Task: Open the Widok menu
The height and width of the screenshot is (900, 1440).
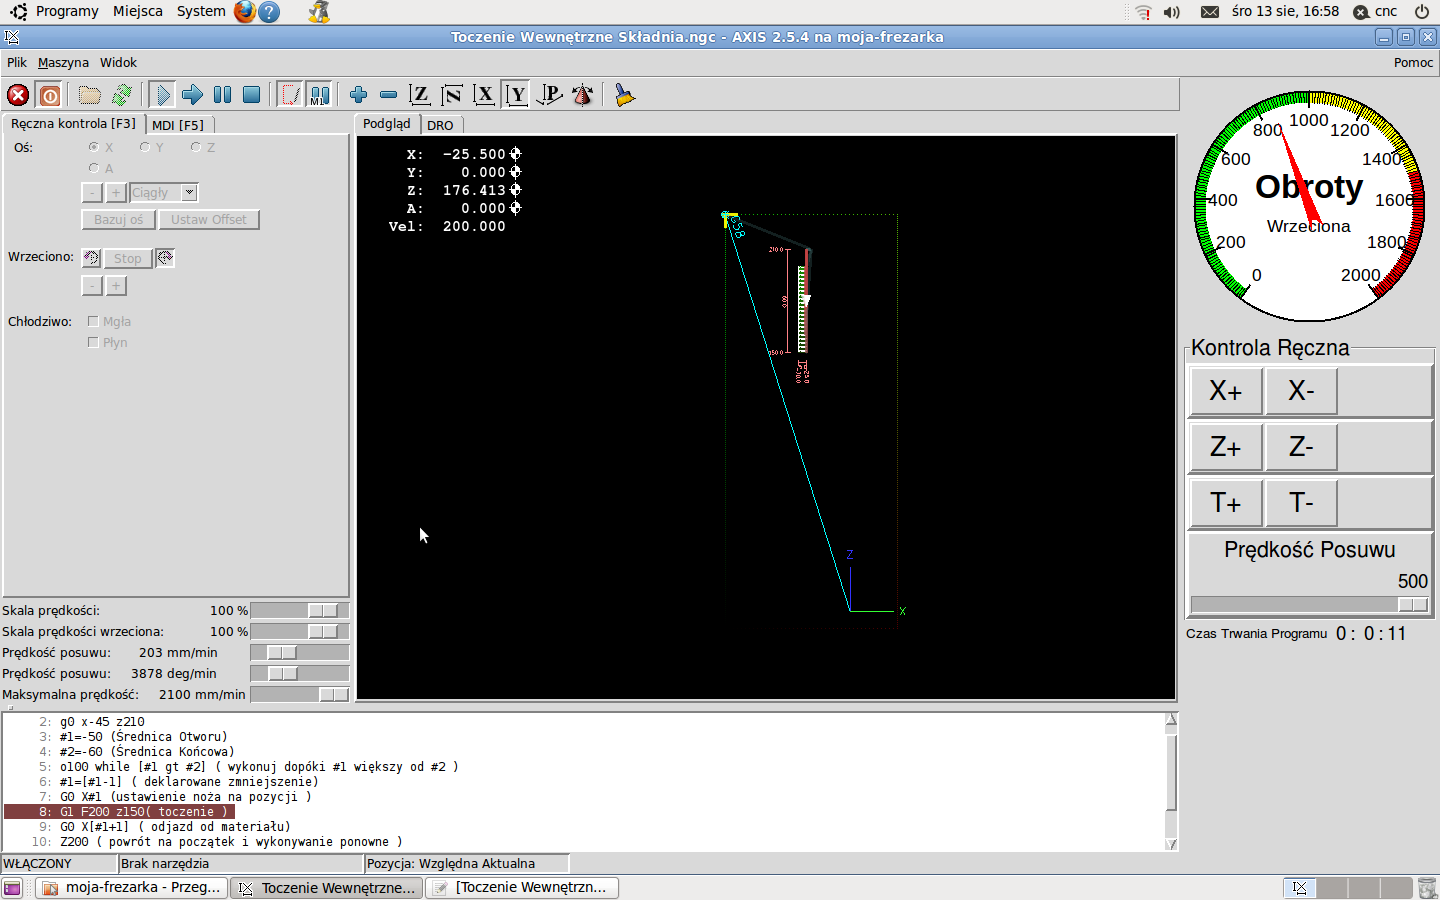Action: click(118, 62)
